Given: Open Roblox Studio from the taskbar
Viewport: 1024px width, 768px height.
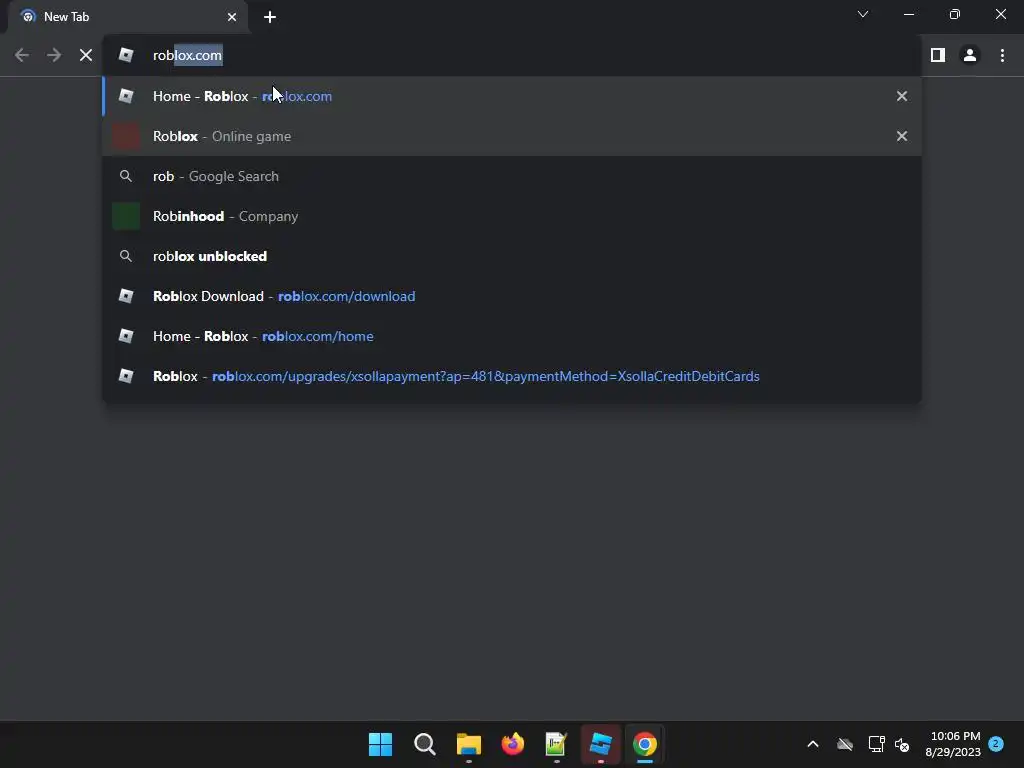Looking at the screenshot, I should point(601,744).
